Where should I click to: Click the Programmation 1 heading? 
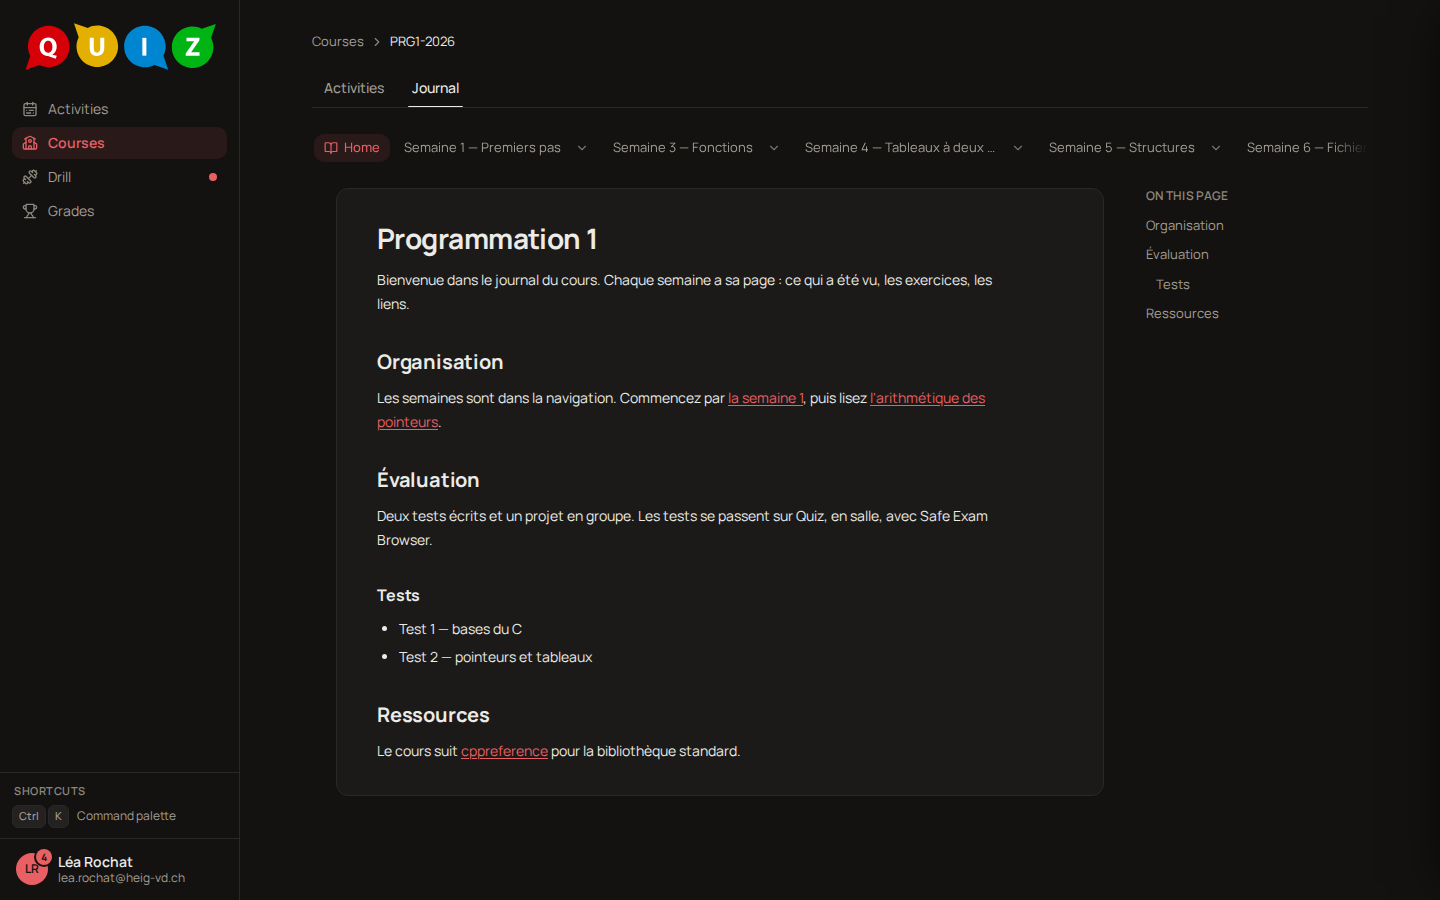[487, 240]
